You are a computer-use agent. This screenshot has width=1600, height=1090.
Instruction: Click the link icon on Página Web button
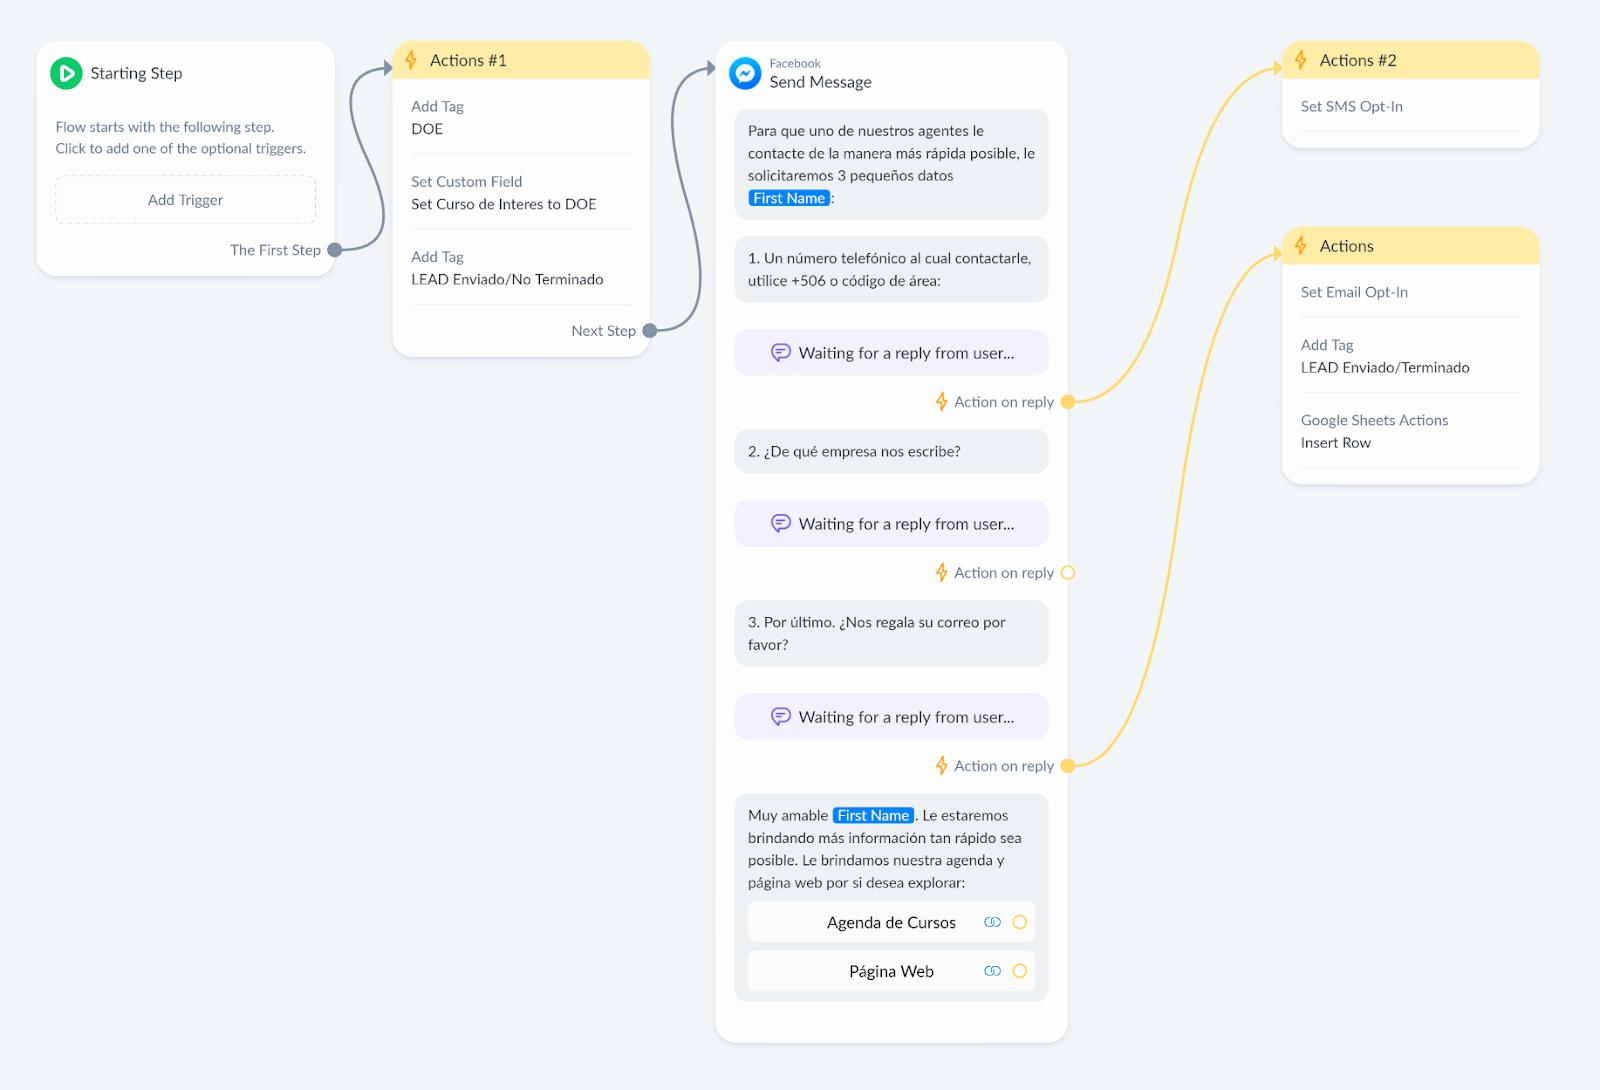point(992,971)
